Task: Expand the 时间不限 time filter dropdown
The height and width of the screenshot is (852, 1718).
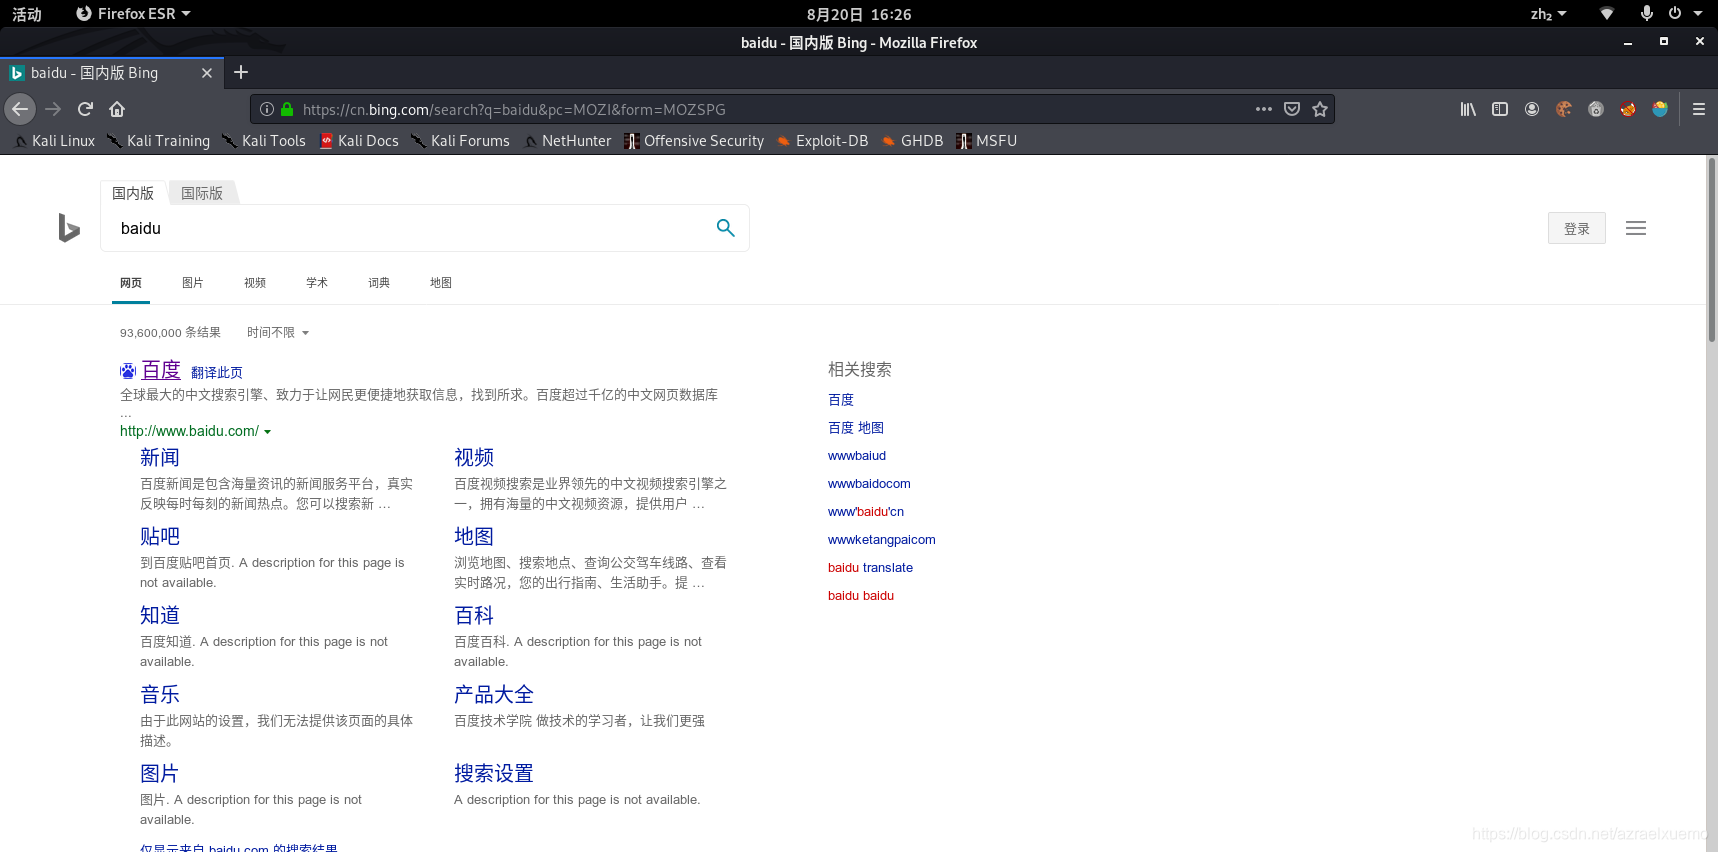Action: coord(278,333)
